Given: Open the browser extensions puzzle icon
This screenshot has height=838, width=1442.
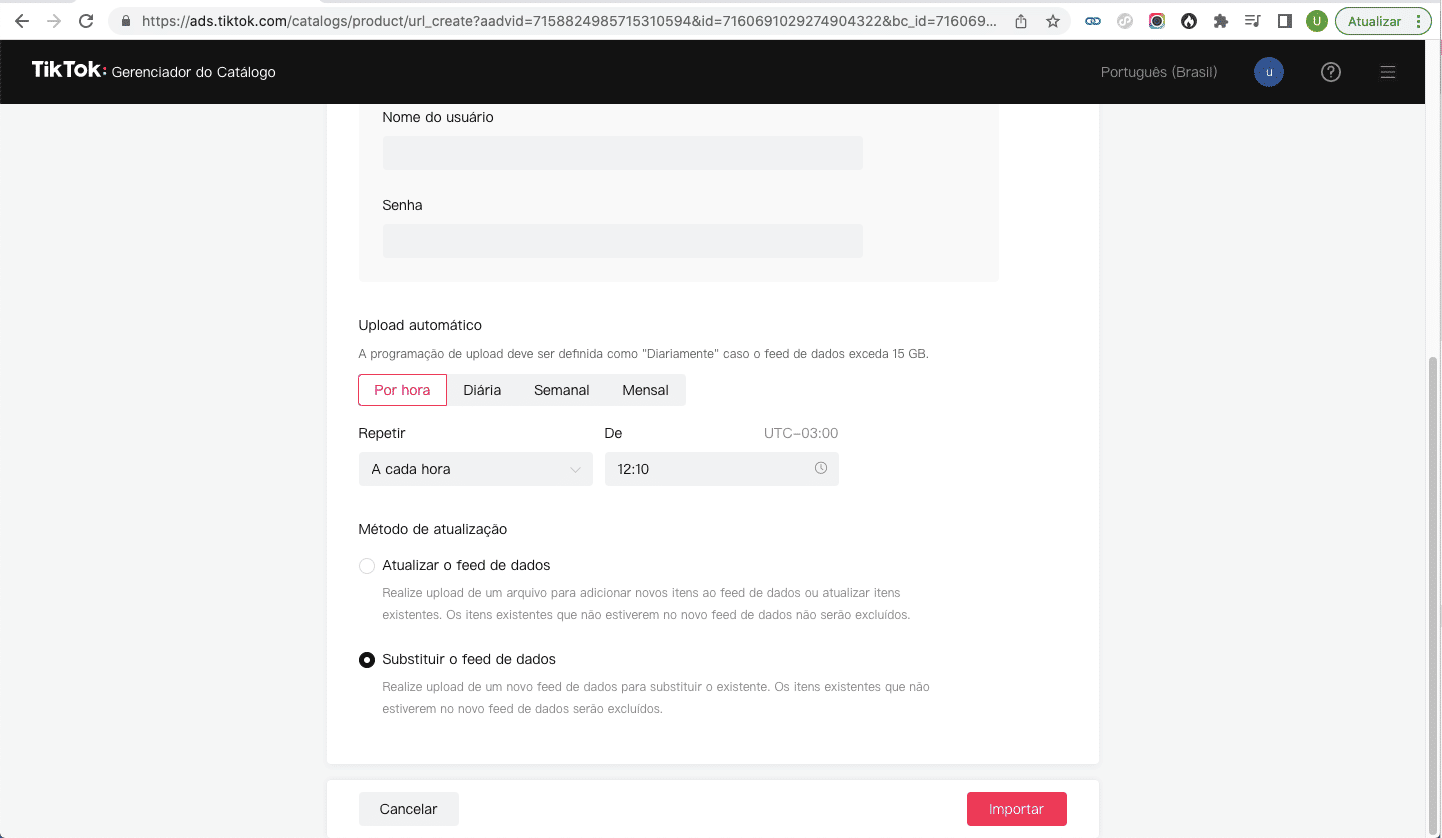Looking at the screenshot, I should 1220,21.
